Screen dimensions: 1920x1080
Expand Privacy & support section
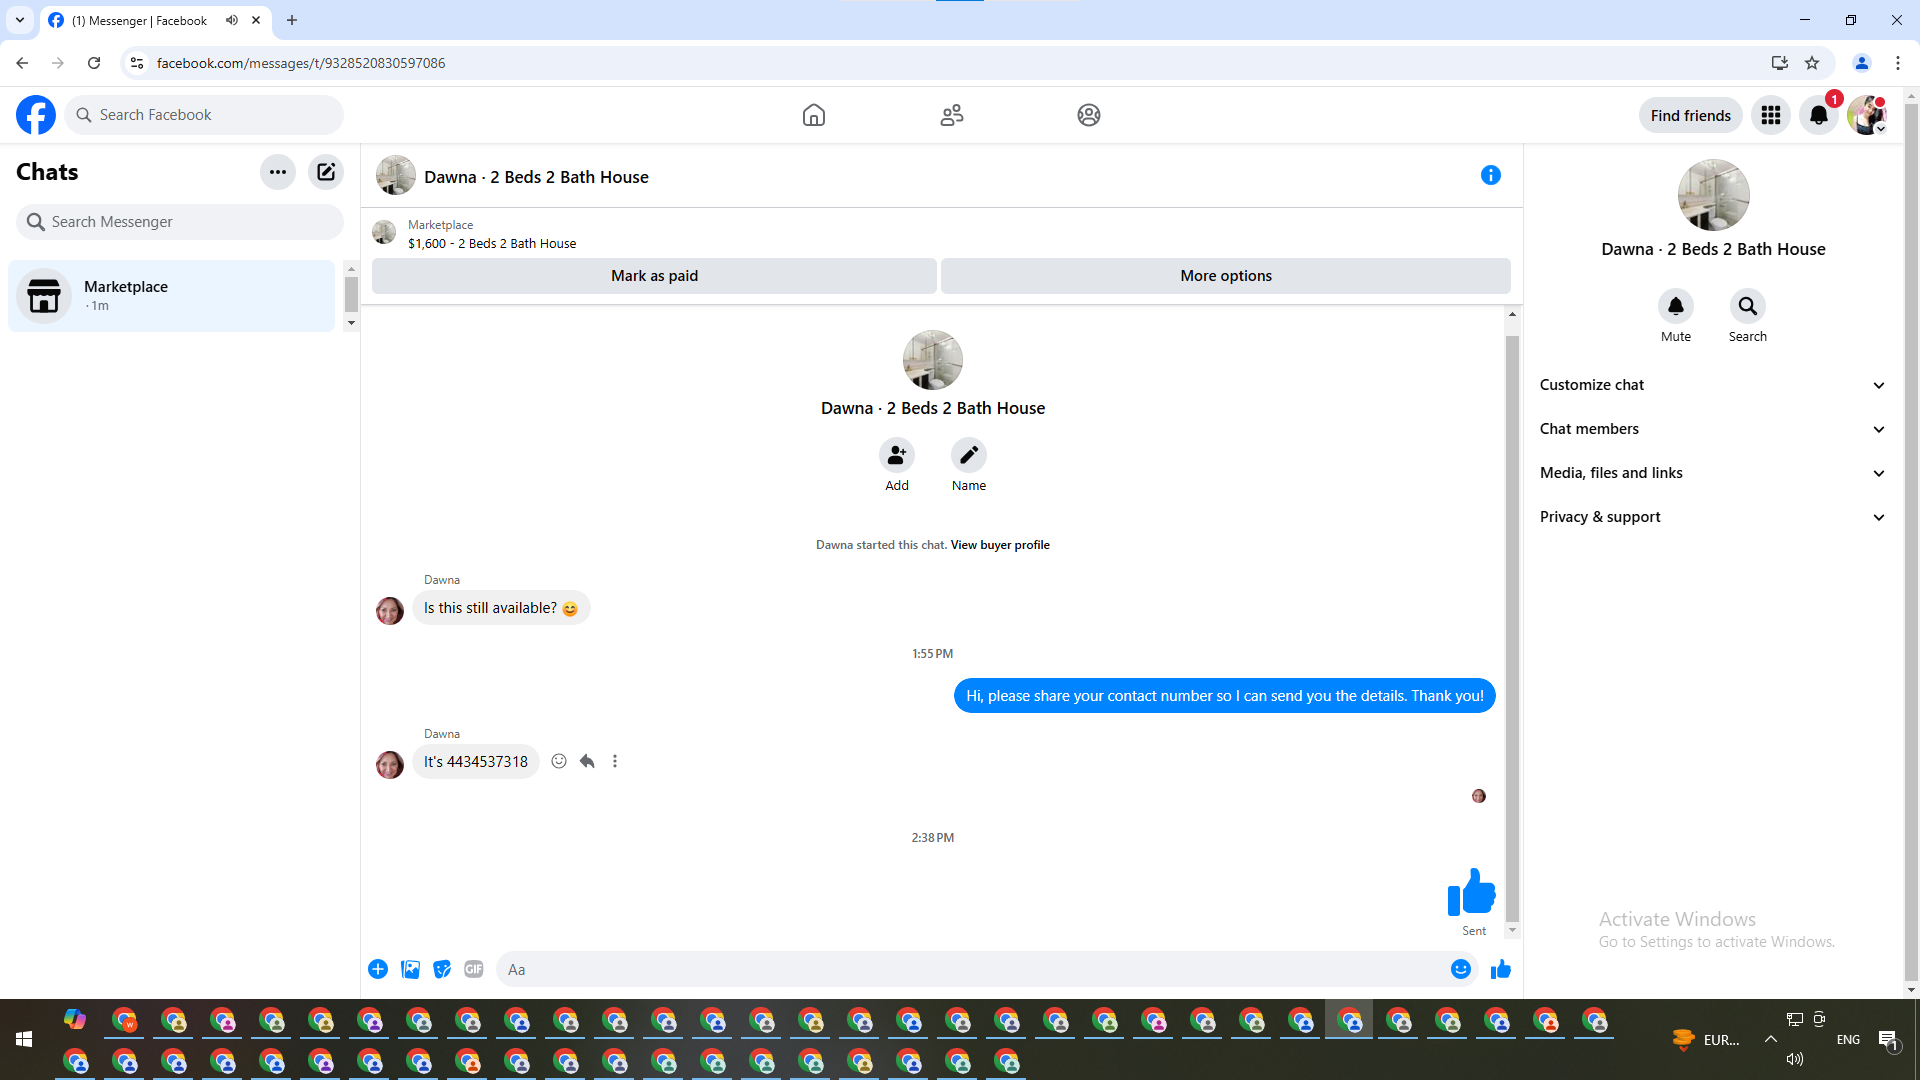coord(1712,517)
